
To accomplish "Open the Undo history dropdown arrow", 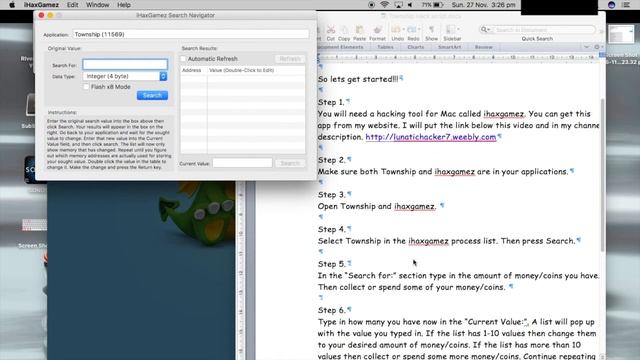I will [x=403, y=29].
